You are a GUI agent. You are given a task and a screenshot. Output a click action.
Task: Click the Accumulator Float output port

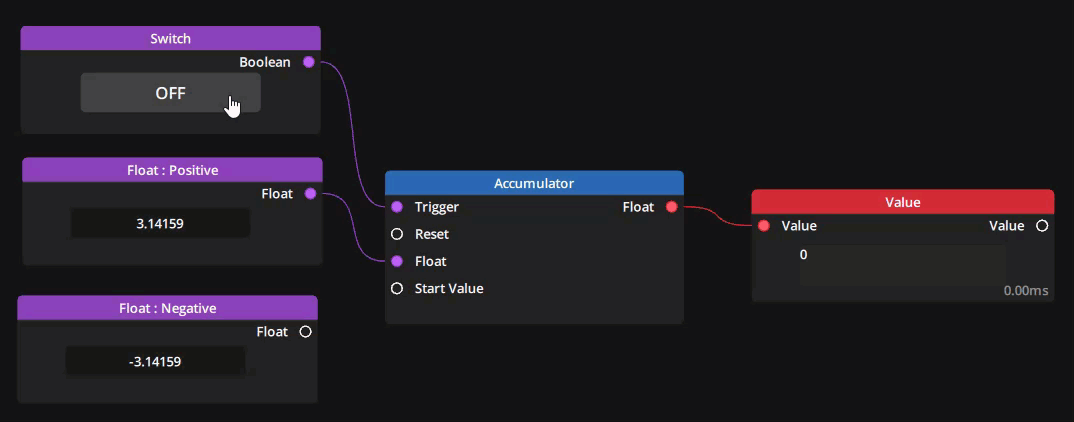tap(671, 207)
